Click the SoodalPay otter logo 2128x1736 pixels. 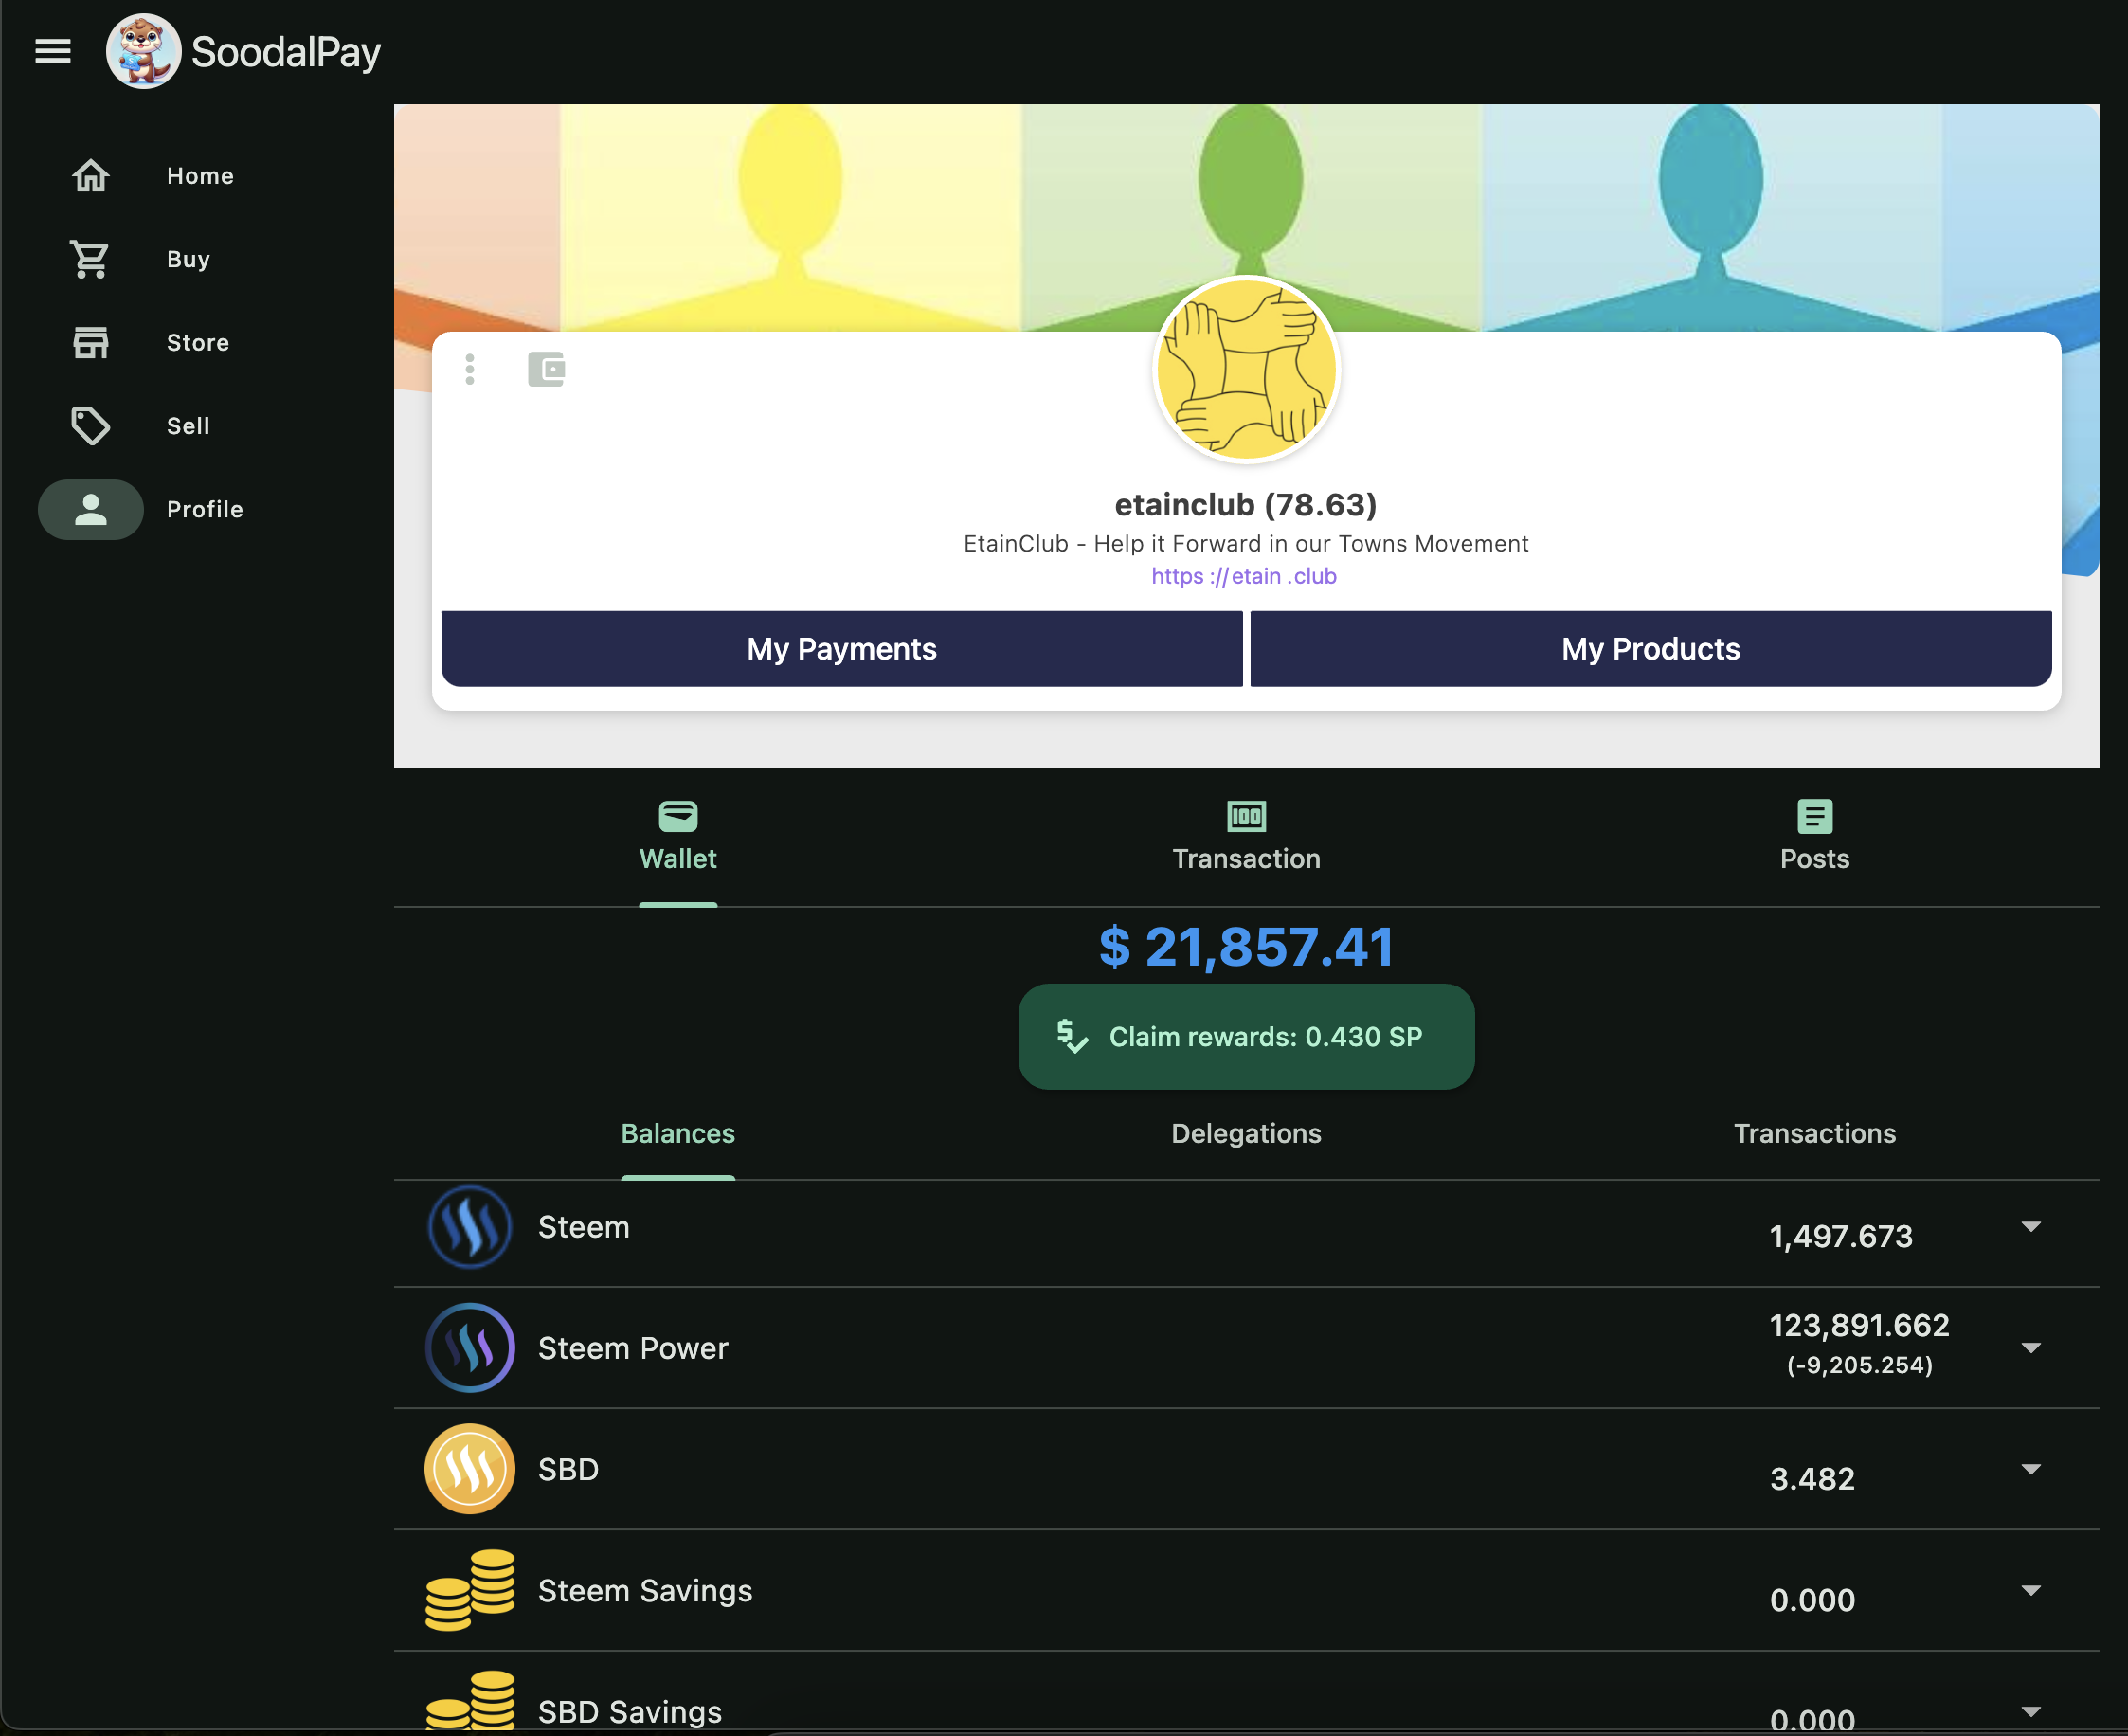point(144,51)
